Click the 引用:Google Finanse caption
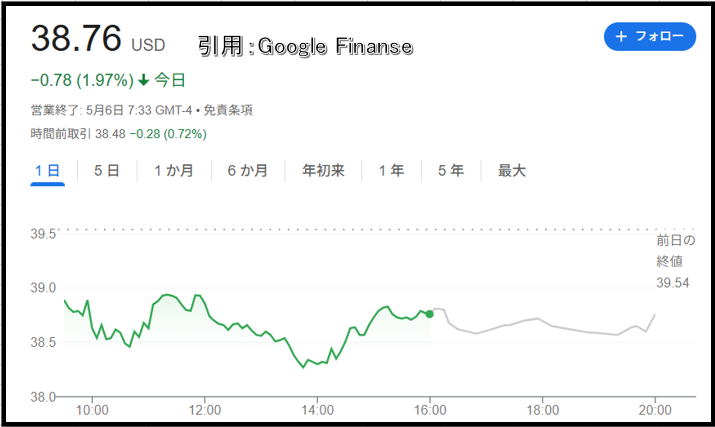This screenshot has height=427, width=715. pyautogui.click(x=306, y=47)
